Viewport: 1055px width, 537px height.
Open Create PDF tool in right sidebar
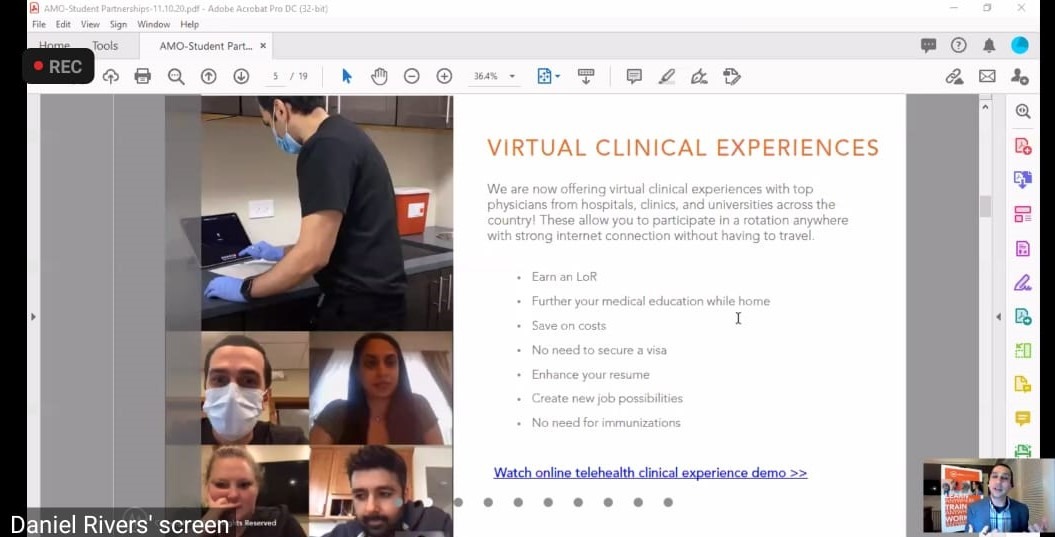(x=1022, y=146)
